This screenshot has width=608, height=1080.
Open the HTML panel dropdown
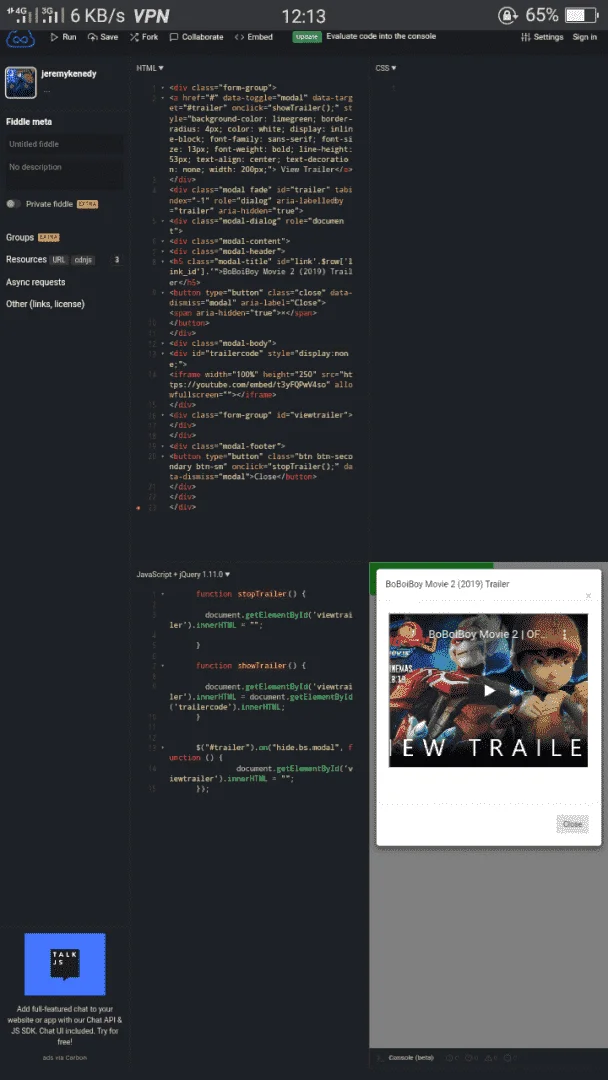click(x=150, y=68)
